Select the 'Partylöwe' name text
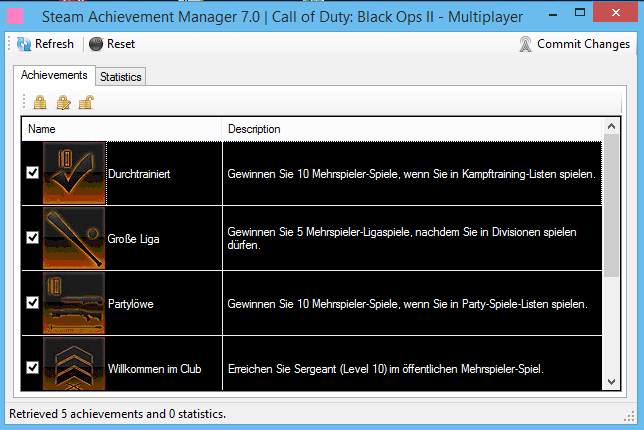Image resolution: width=644 pixels, height=430 pixels. (131, 304)
